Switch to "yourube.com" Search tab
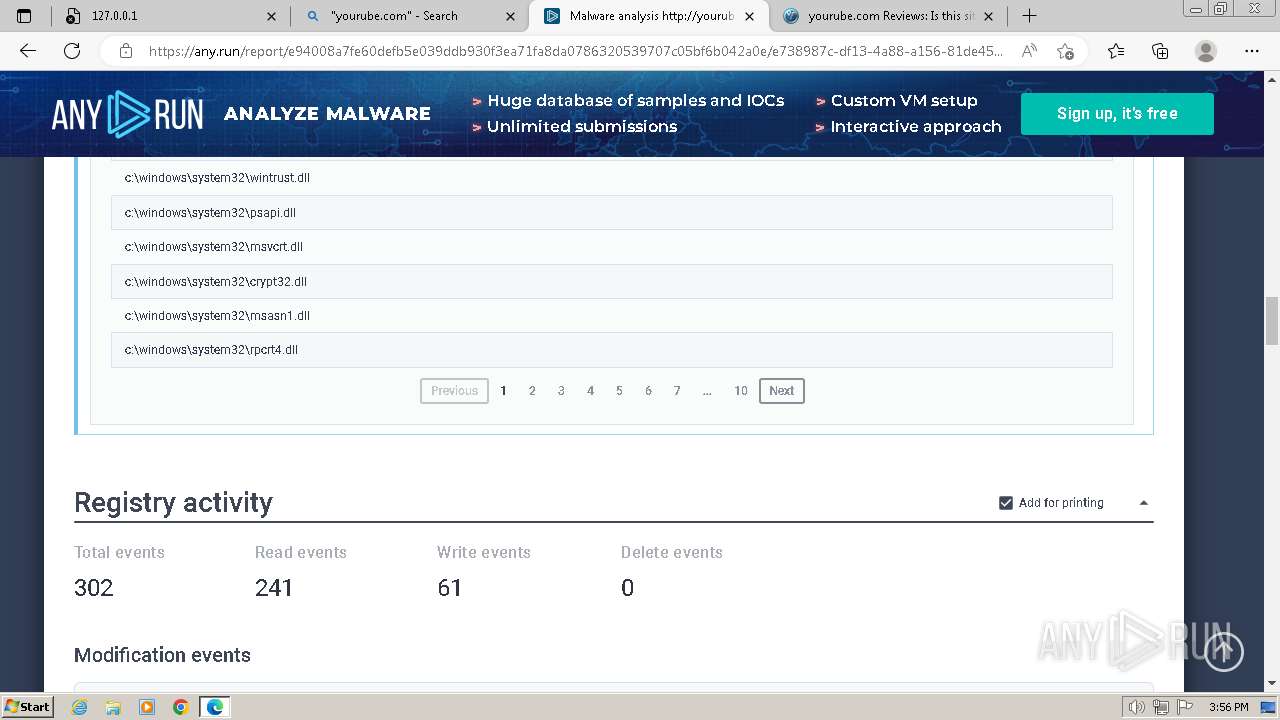The width and height of the screenshot is (1280, 720). coord(411,16)
